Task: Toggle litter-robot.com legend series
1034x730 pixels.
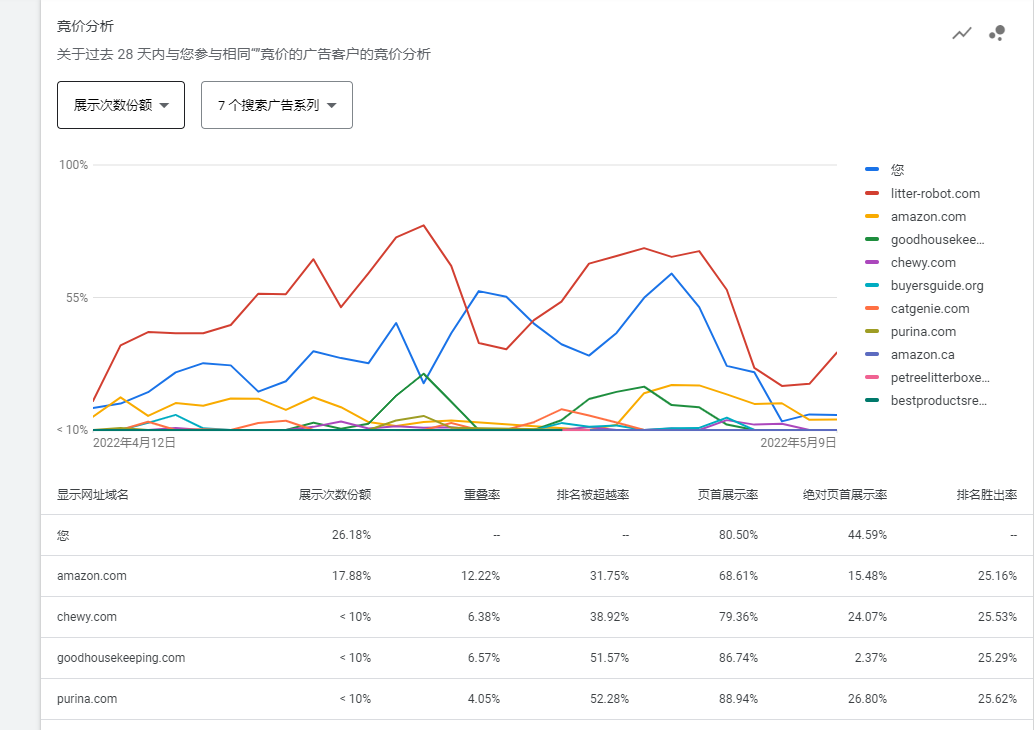Action: [x=935, y=194]
